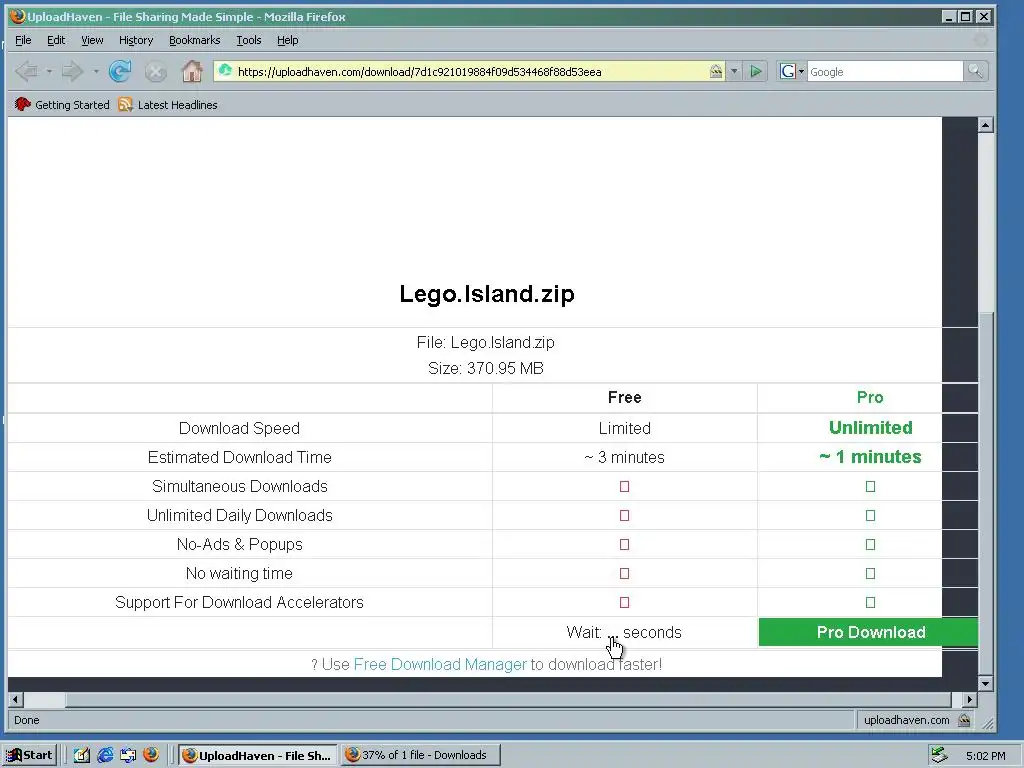This screenshot has height=768, width=1024.
Task: Open the first quick launch notepad icon
Action: tap(82, 755)
